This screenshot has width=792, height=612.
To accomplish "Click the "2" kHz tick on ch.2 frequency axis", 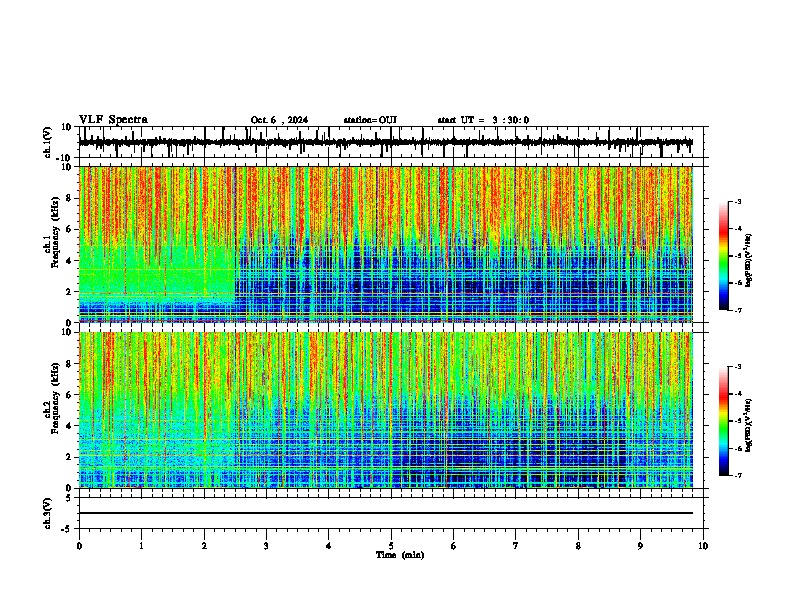I will pyautogui.click(x=69, y=457).
